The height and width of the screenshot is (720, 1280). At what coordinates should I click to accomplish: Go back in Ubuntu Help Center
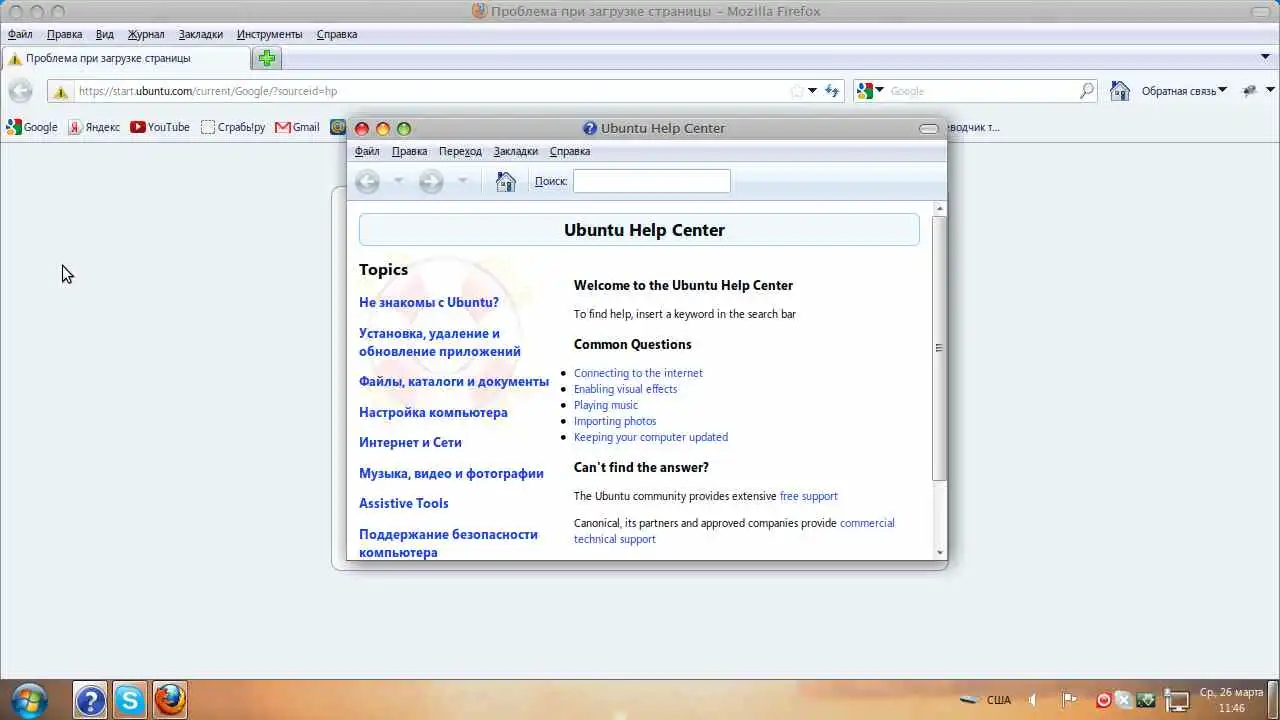368,181
